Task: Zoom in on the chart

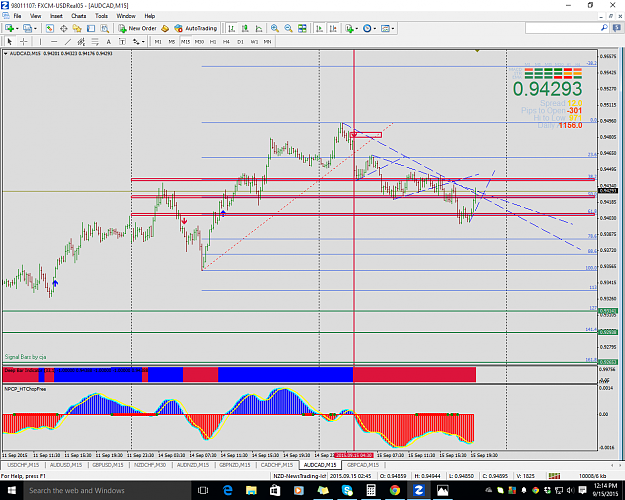Action: click(275, 28)
